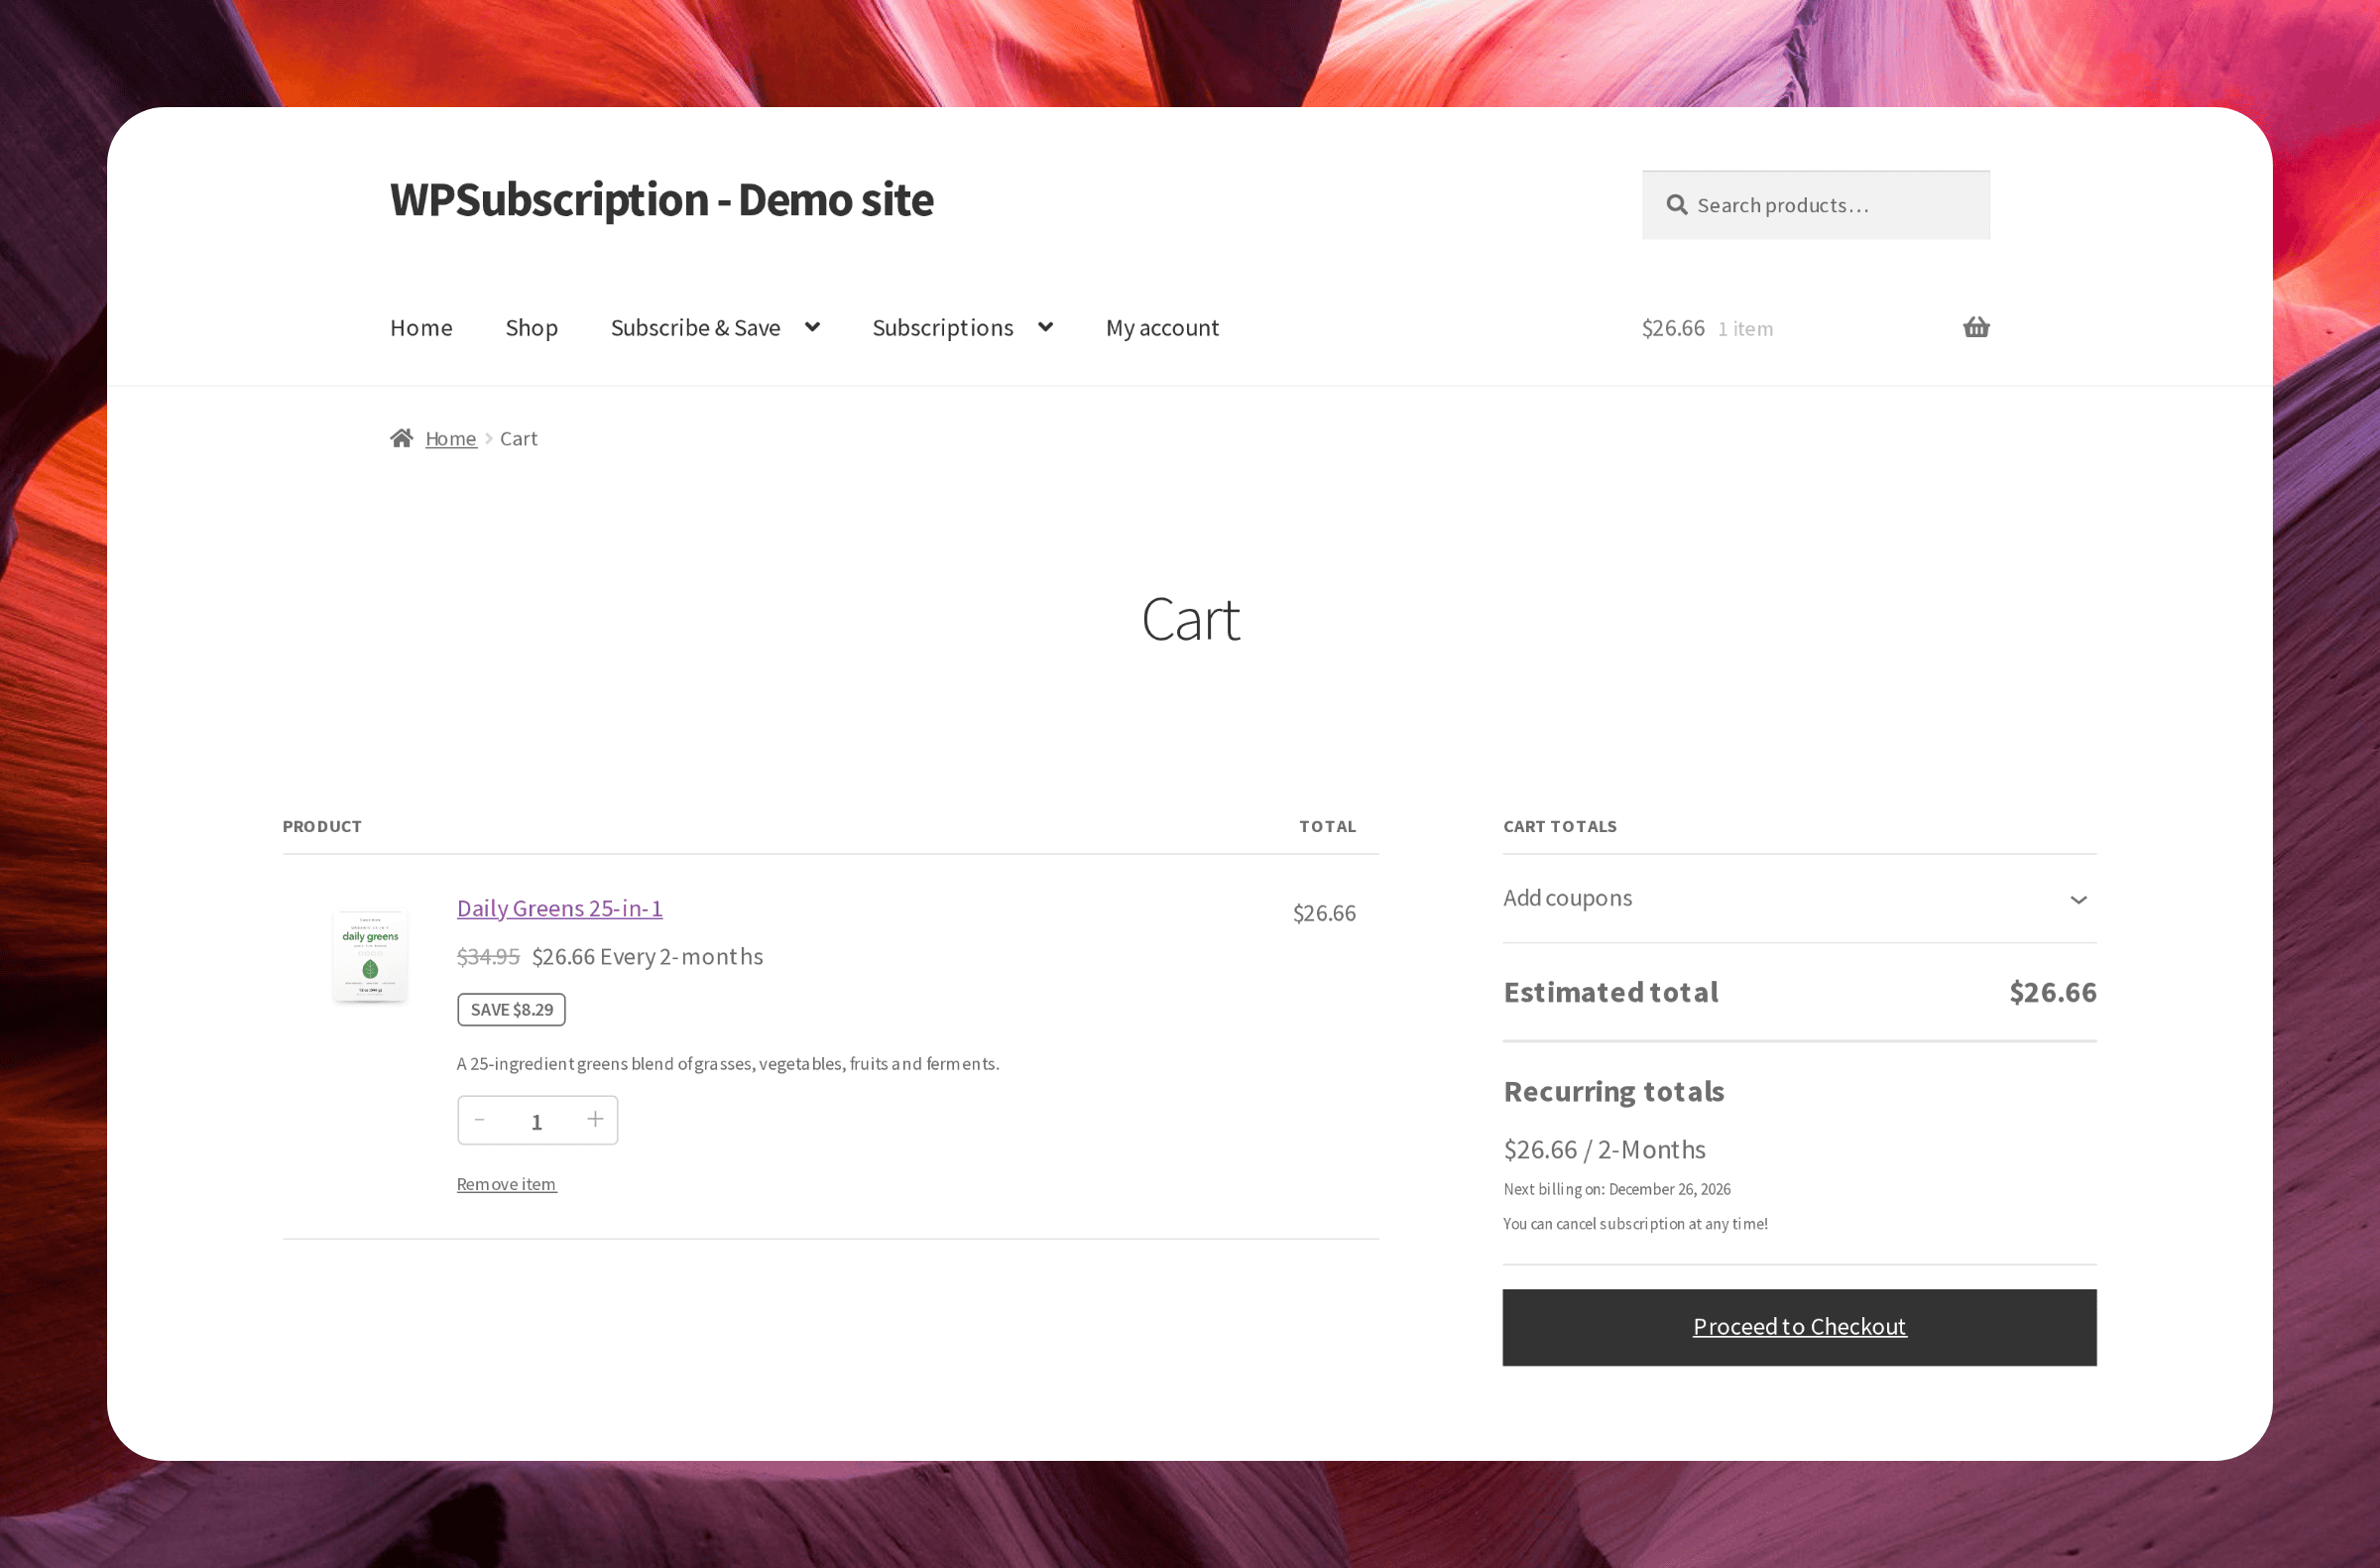Click the quantity input showing 1
2380x1568 pixels.
click(x=537, y=1121)
